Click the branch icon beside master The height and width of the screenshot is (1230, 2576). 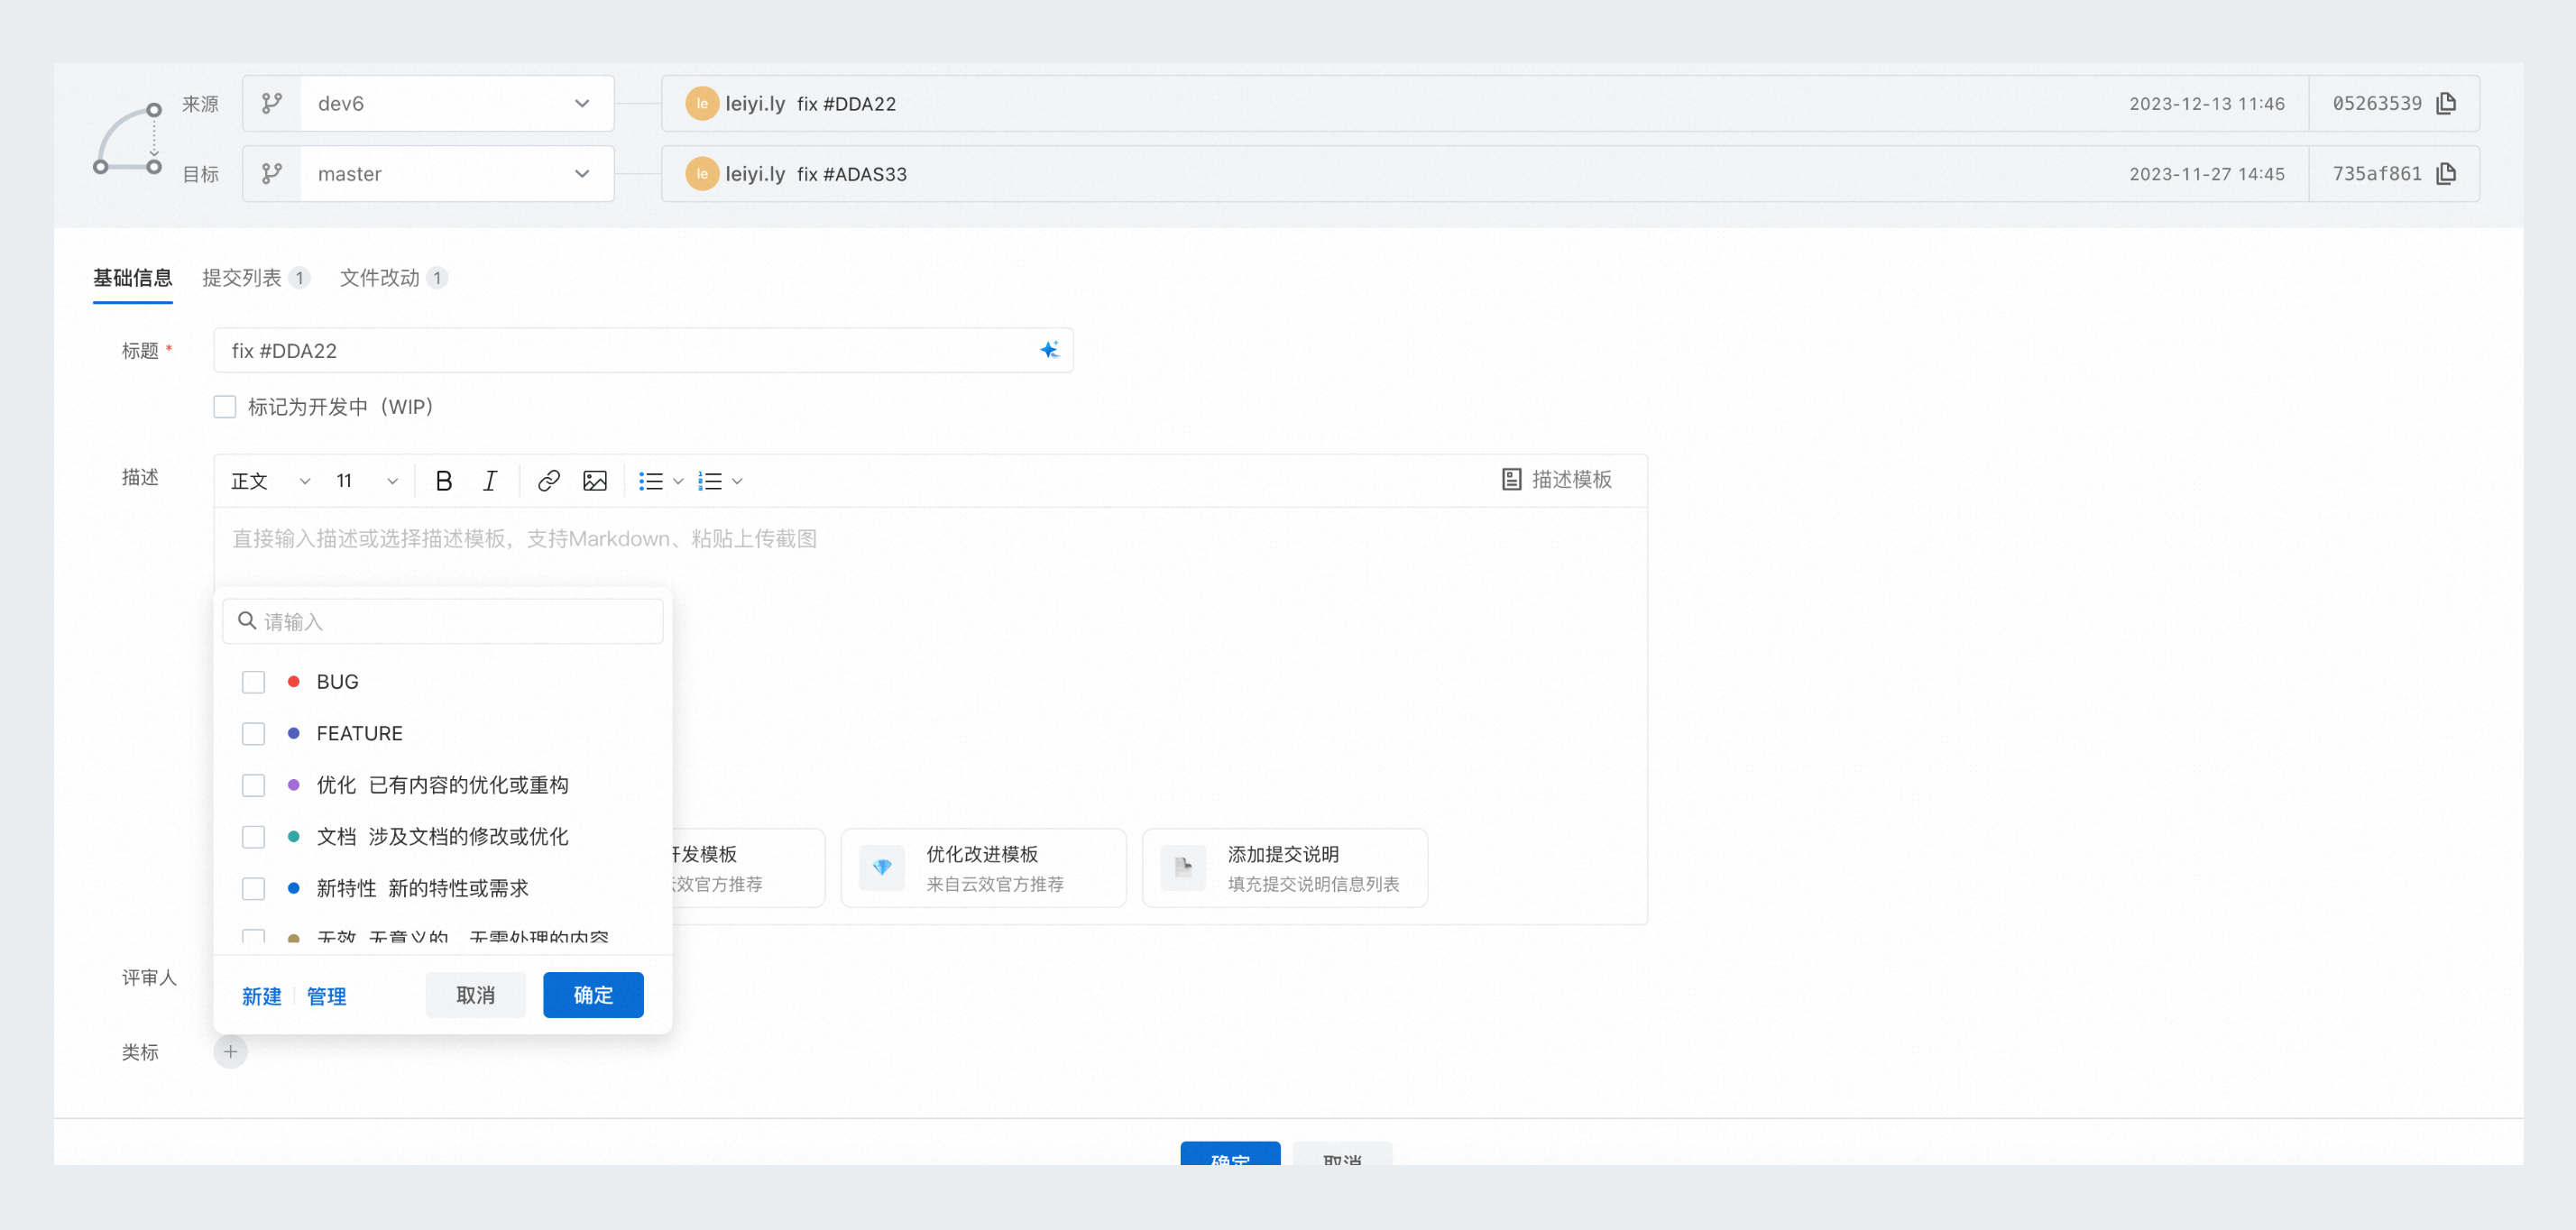point(271,173)
